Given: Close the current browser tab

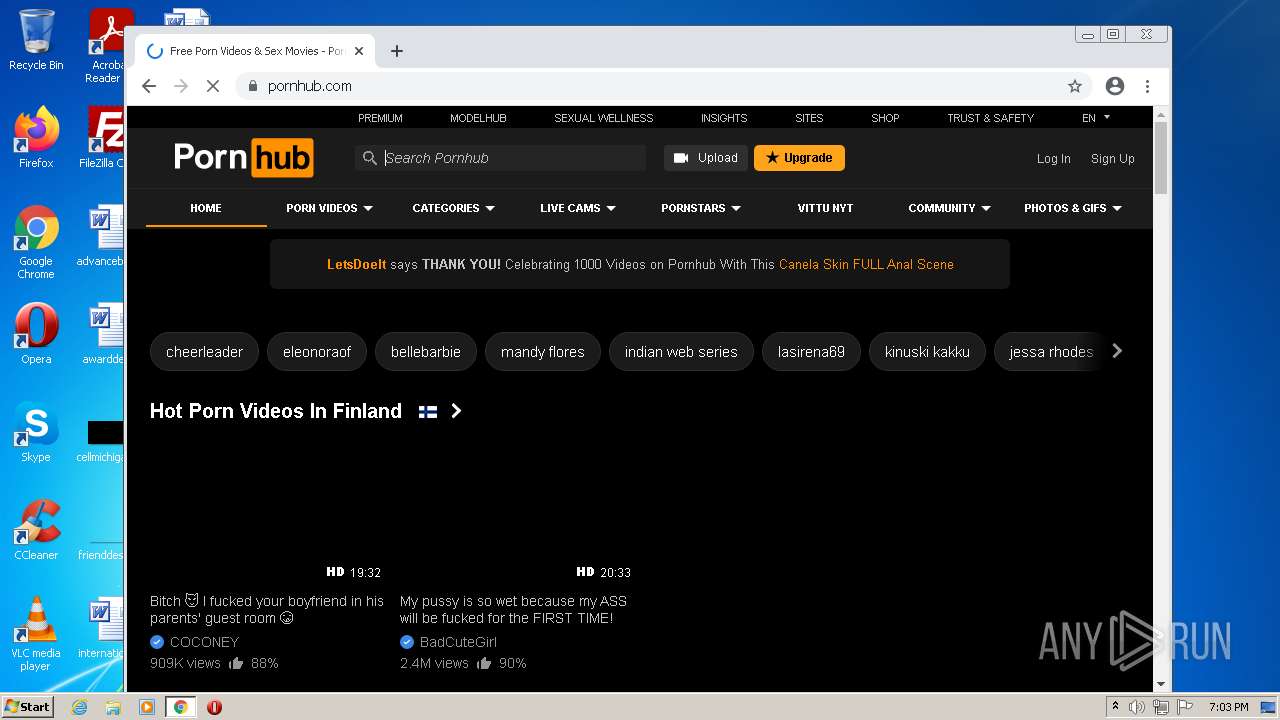Looking at the screenshot, I should [359, 51].
